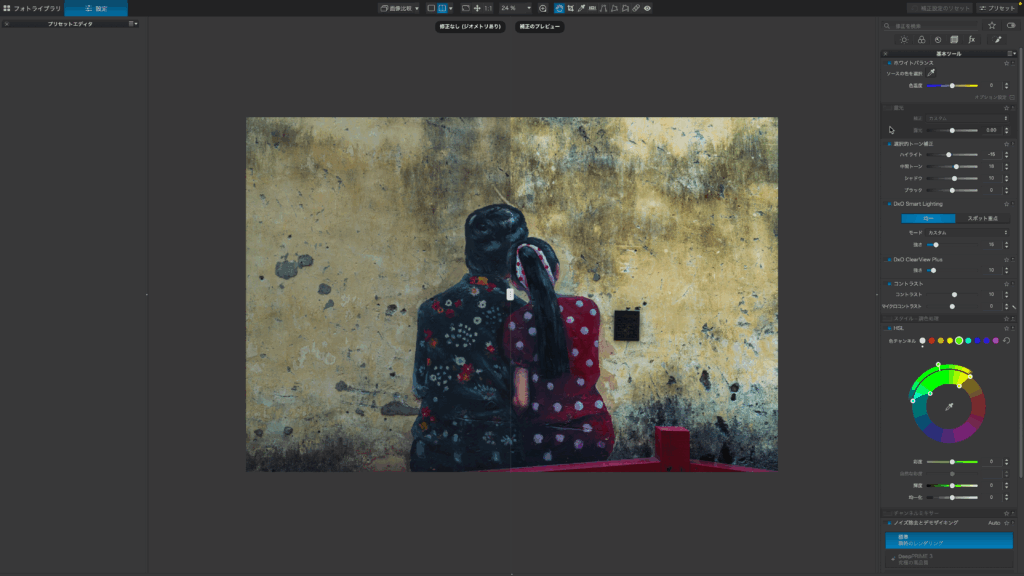The width and height of the screenshot is (1024, 576).
Task: Pick the white balance eyedropper in toolbar
Action: tap(581, 8)
